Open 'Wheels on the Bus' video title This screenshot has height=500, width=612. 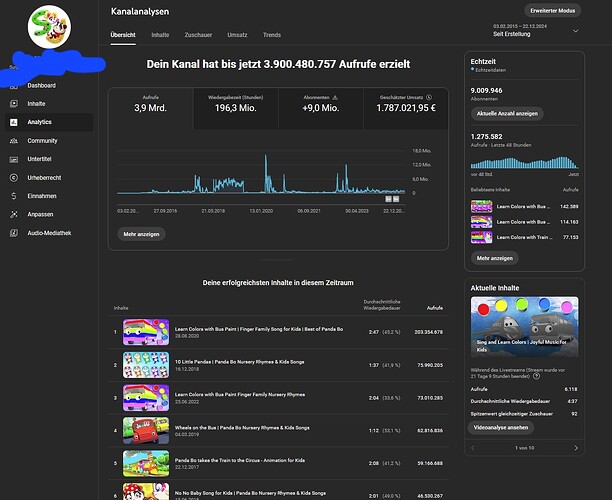[x=242, y=428]
